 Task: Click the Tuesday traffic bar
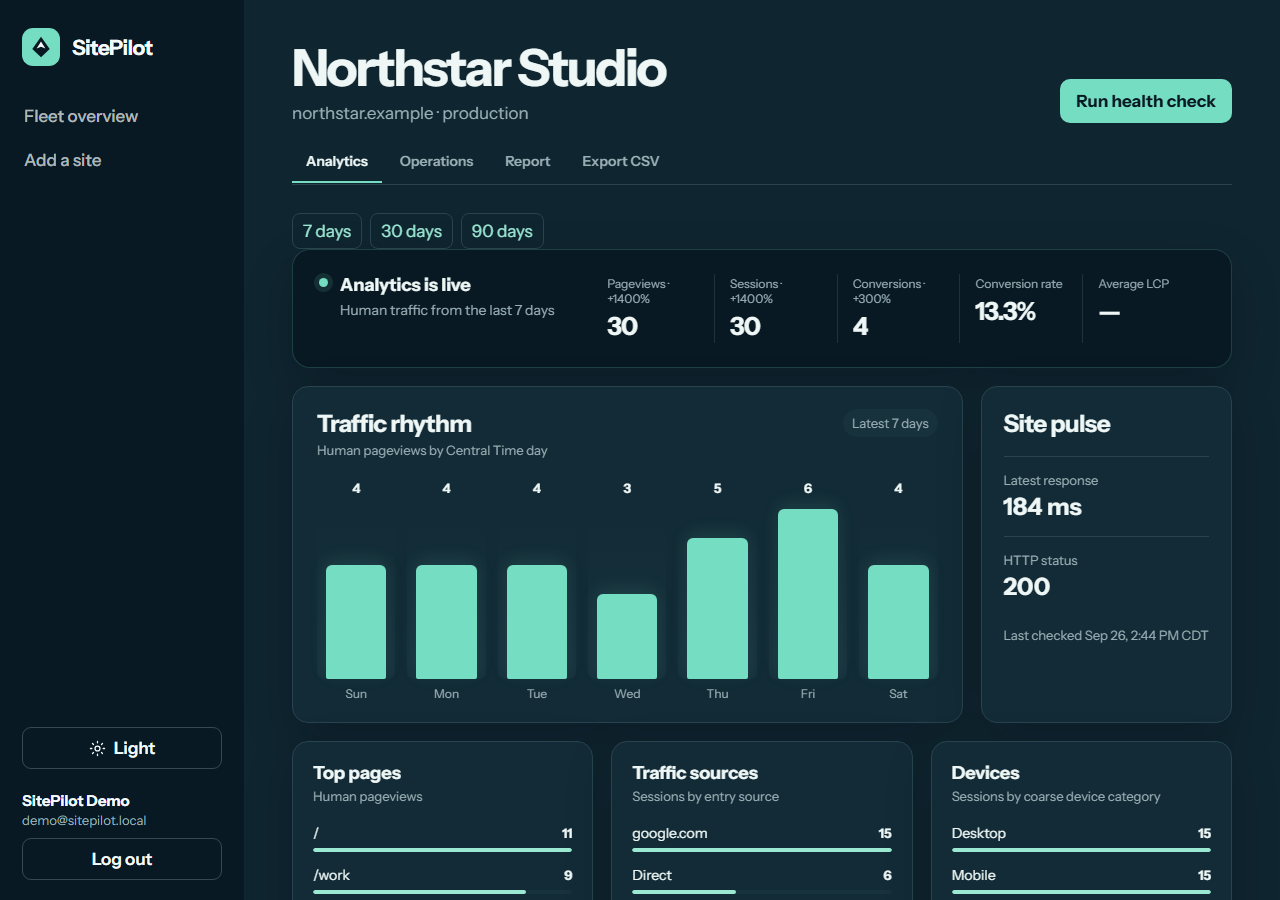(537, 622)
